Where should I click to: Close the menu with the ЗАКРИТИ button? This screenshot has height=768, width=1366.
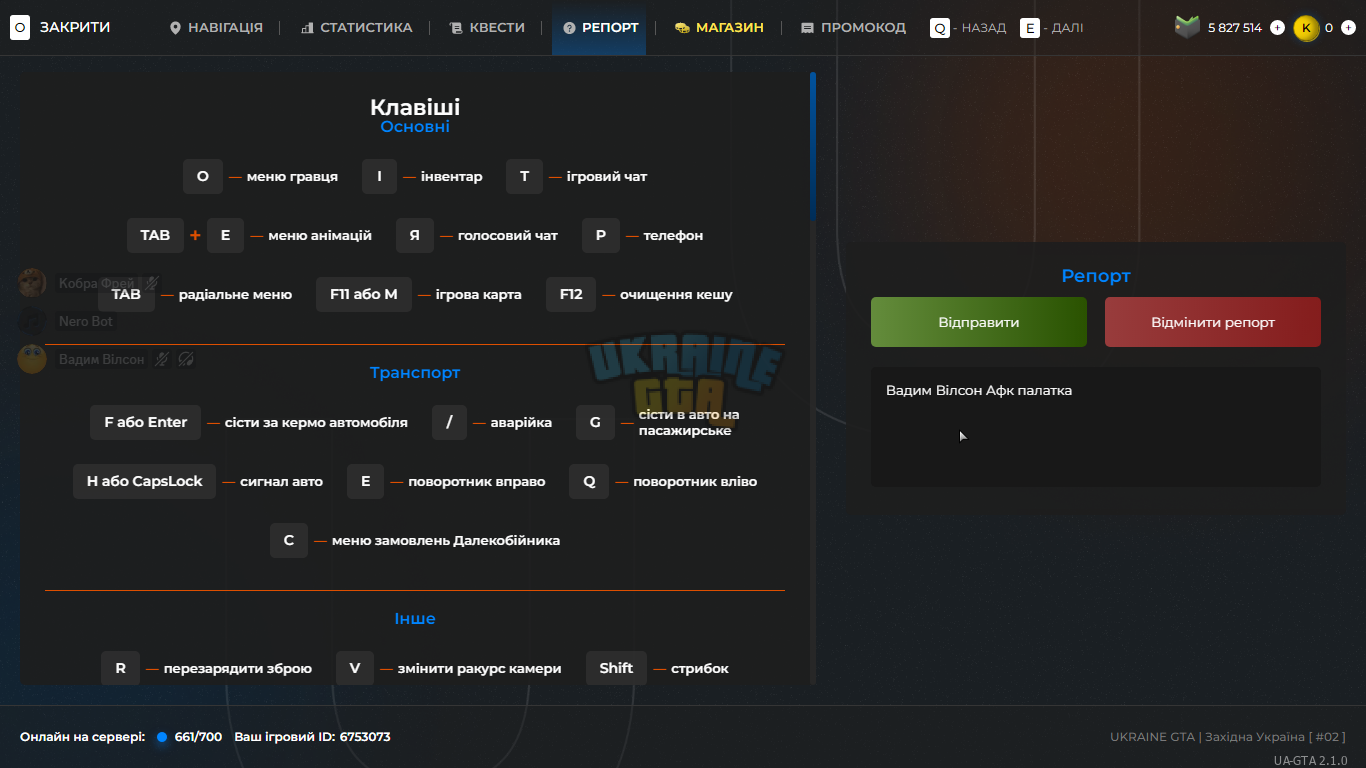60,27
